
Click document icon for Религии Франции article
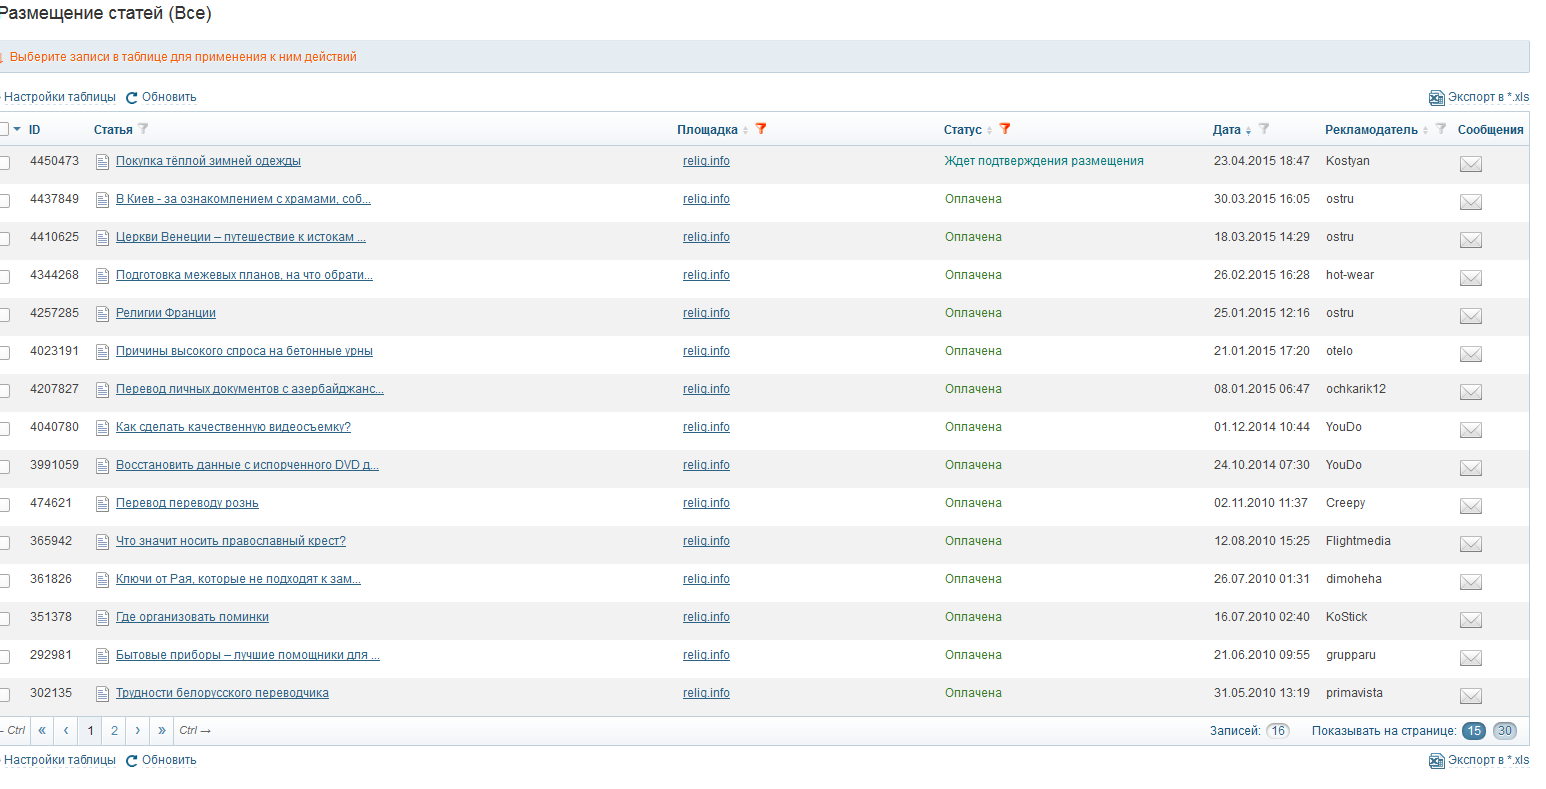click(x=102, y=314)
